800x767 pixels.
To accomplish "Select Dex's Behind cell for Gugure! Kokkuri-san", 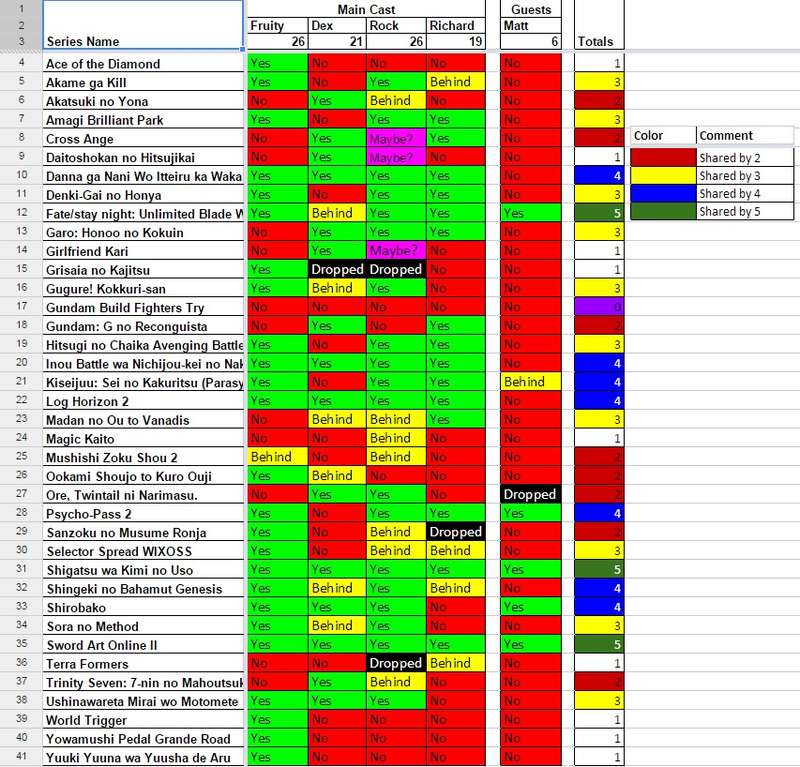I will (337, 288).
